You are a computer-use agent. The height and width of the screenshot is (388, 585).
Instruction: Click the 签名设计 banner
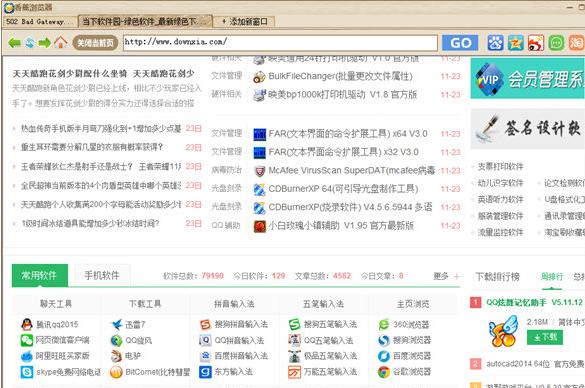527,129
